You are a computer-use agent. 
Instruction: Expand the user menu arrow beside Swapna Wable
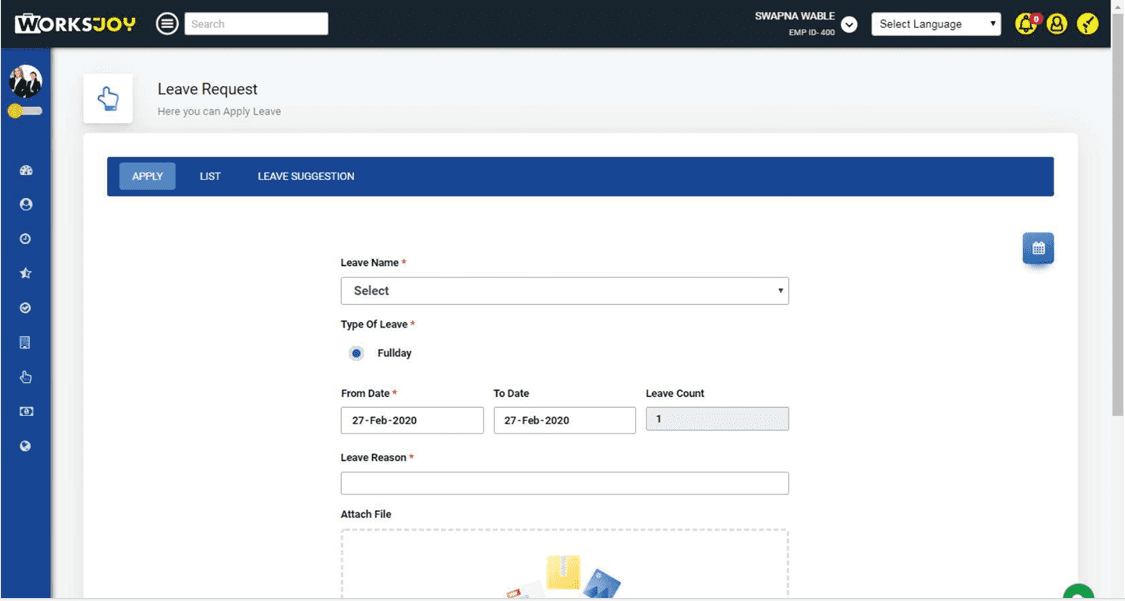849,25
